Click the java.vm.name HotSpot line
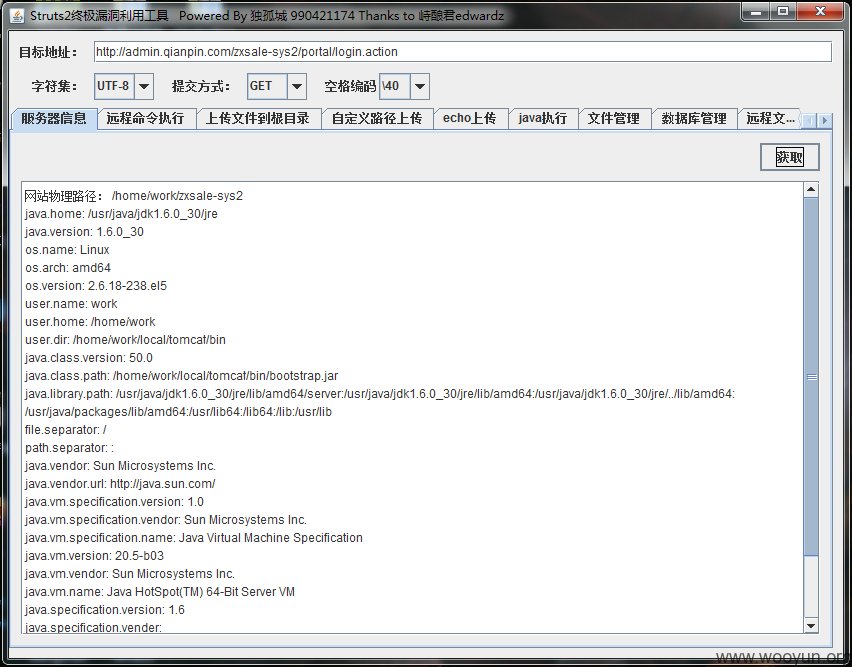This screenshot has height=667, width=852. pos(160,591)
